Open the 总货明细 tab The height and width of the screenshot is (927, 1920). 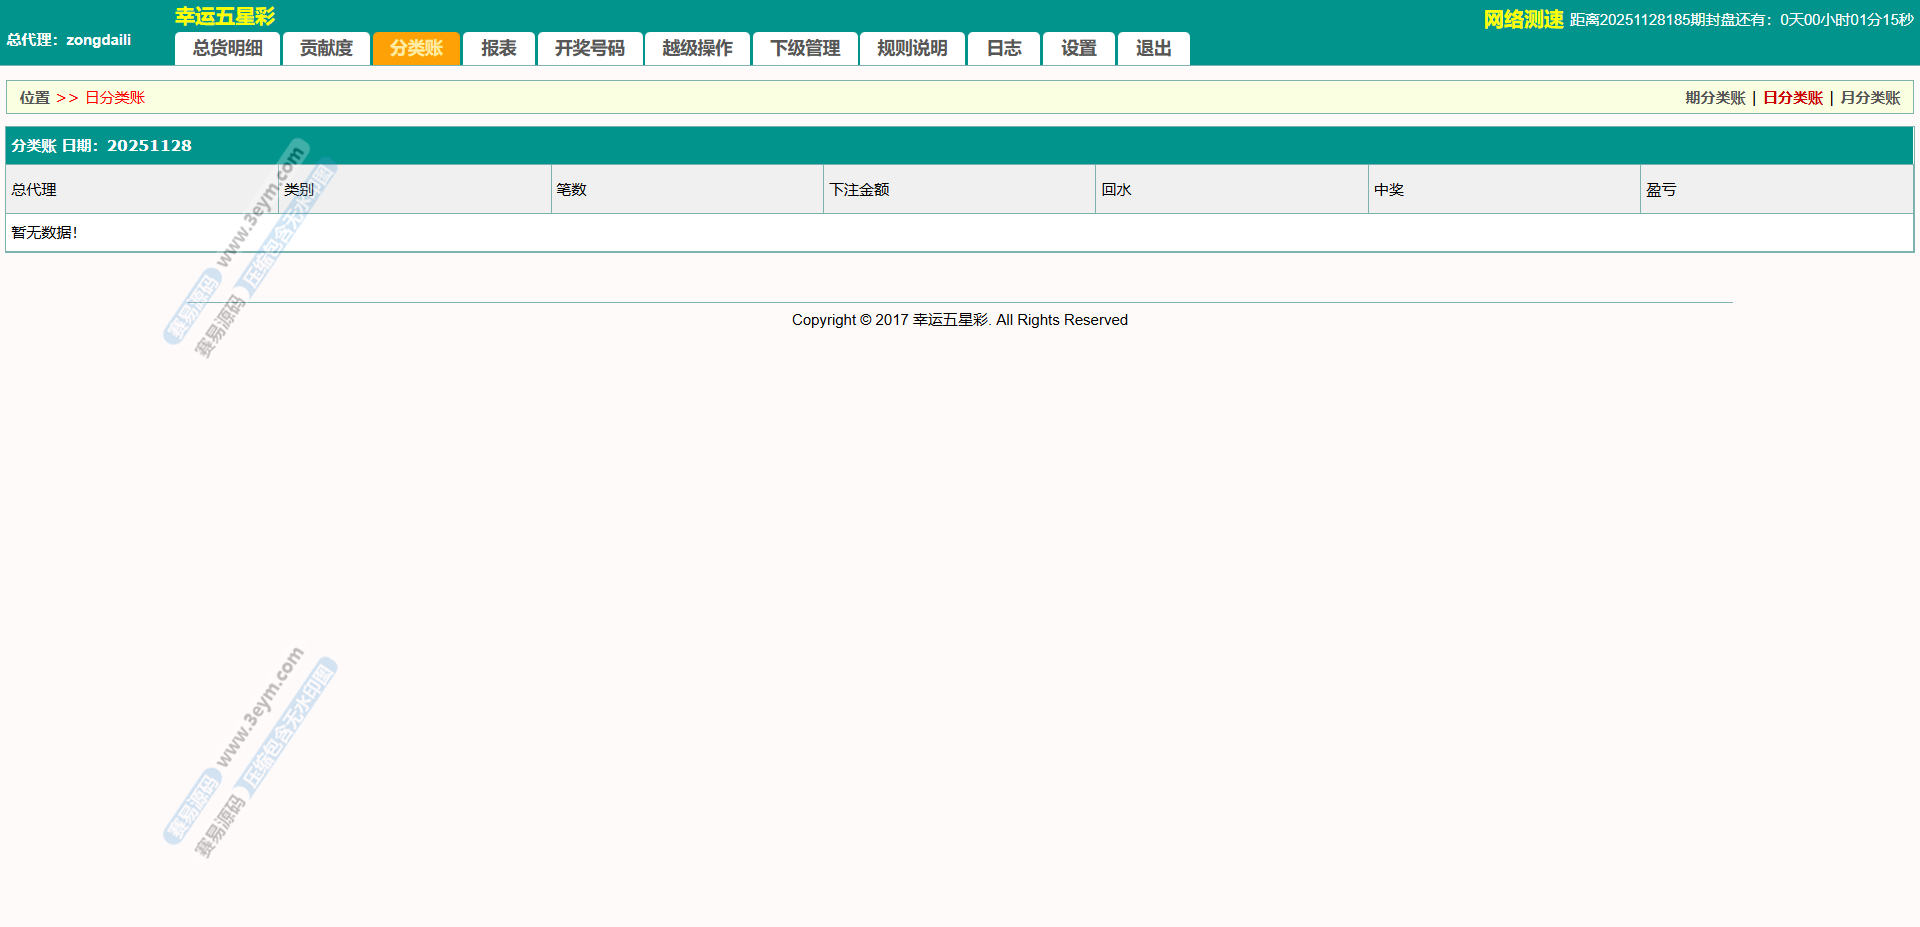coord(227,48)
